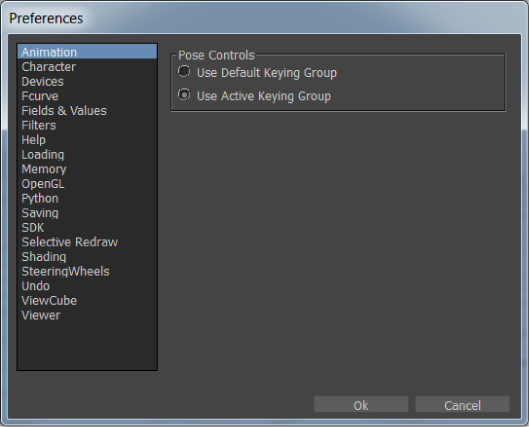Viewport: 529px width, 427px height.
Task: Click the Cancel button
Action: click(462, 404)
